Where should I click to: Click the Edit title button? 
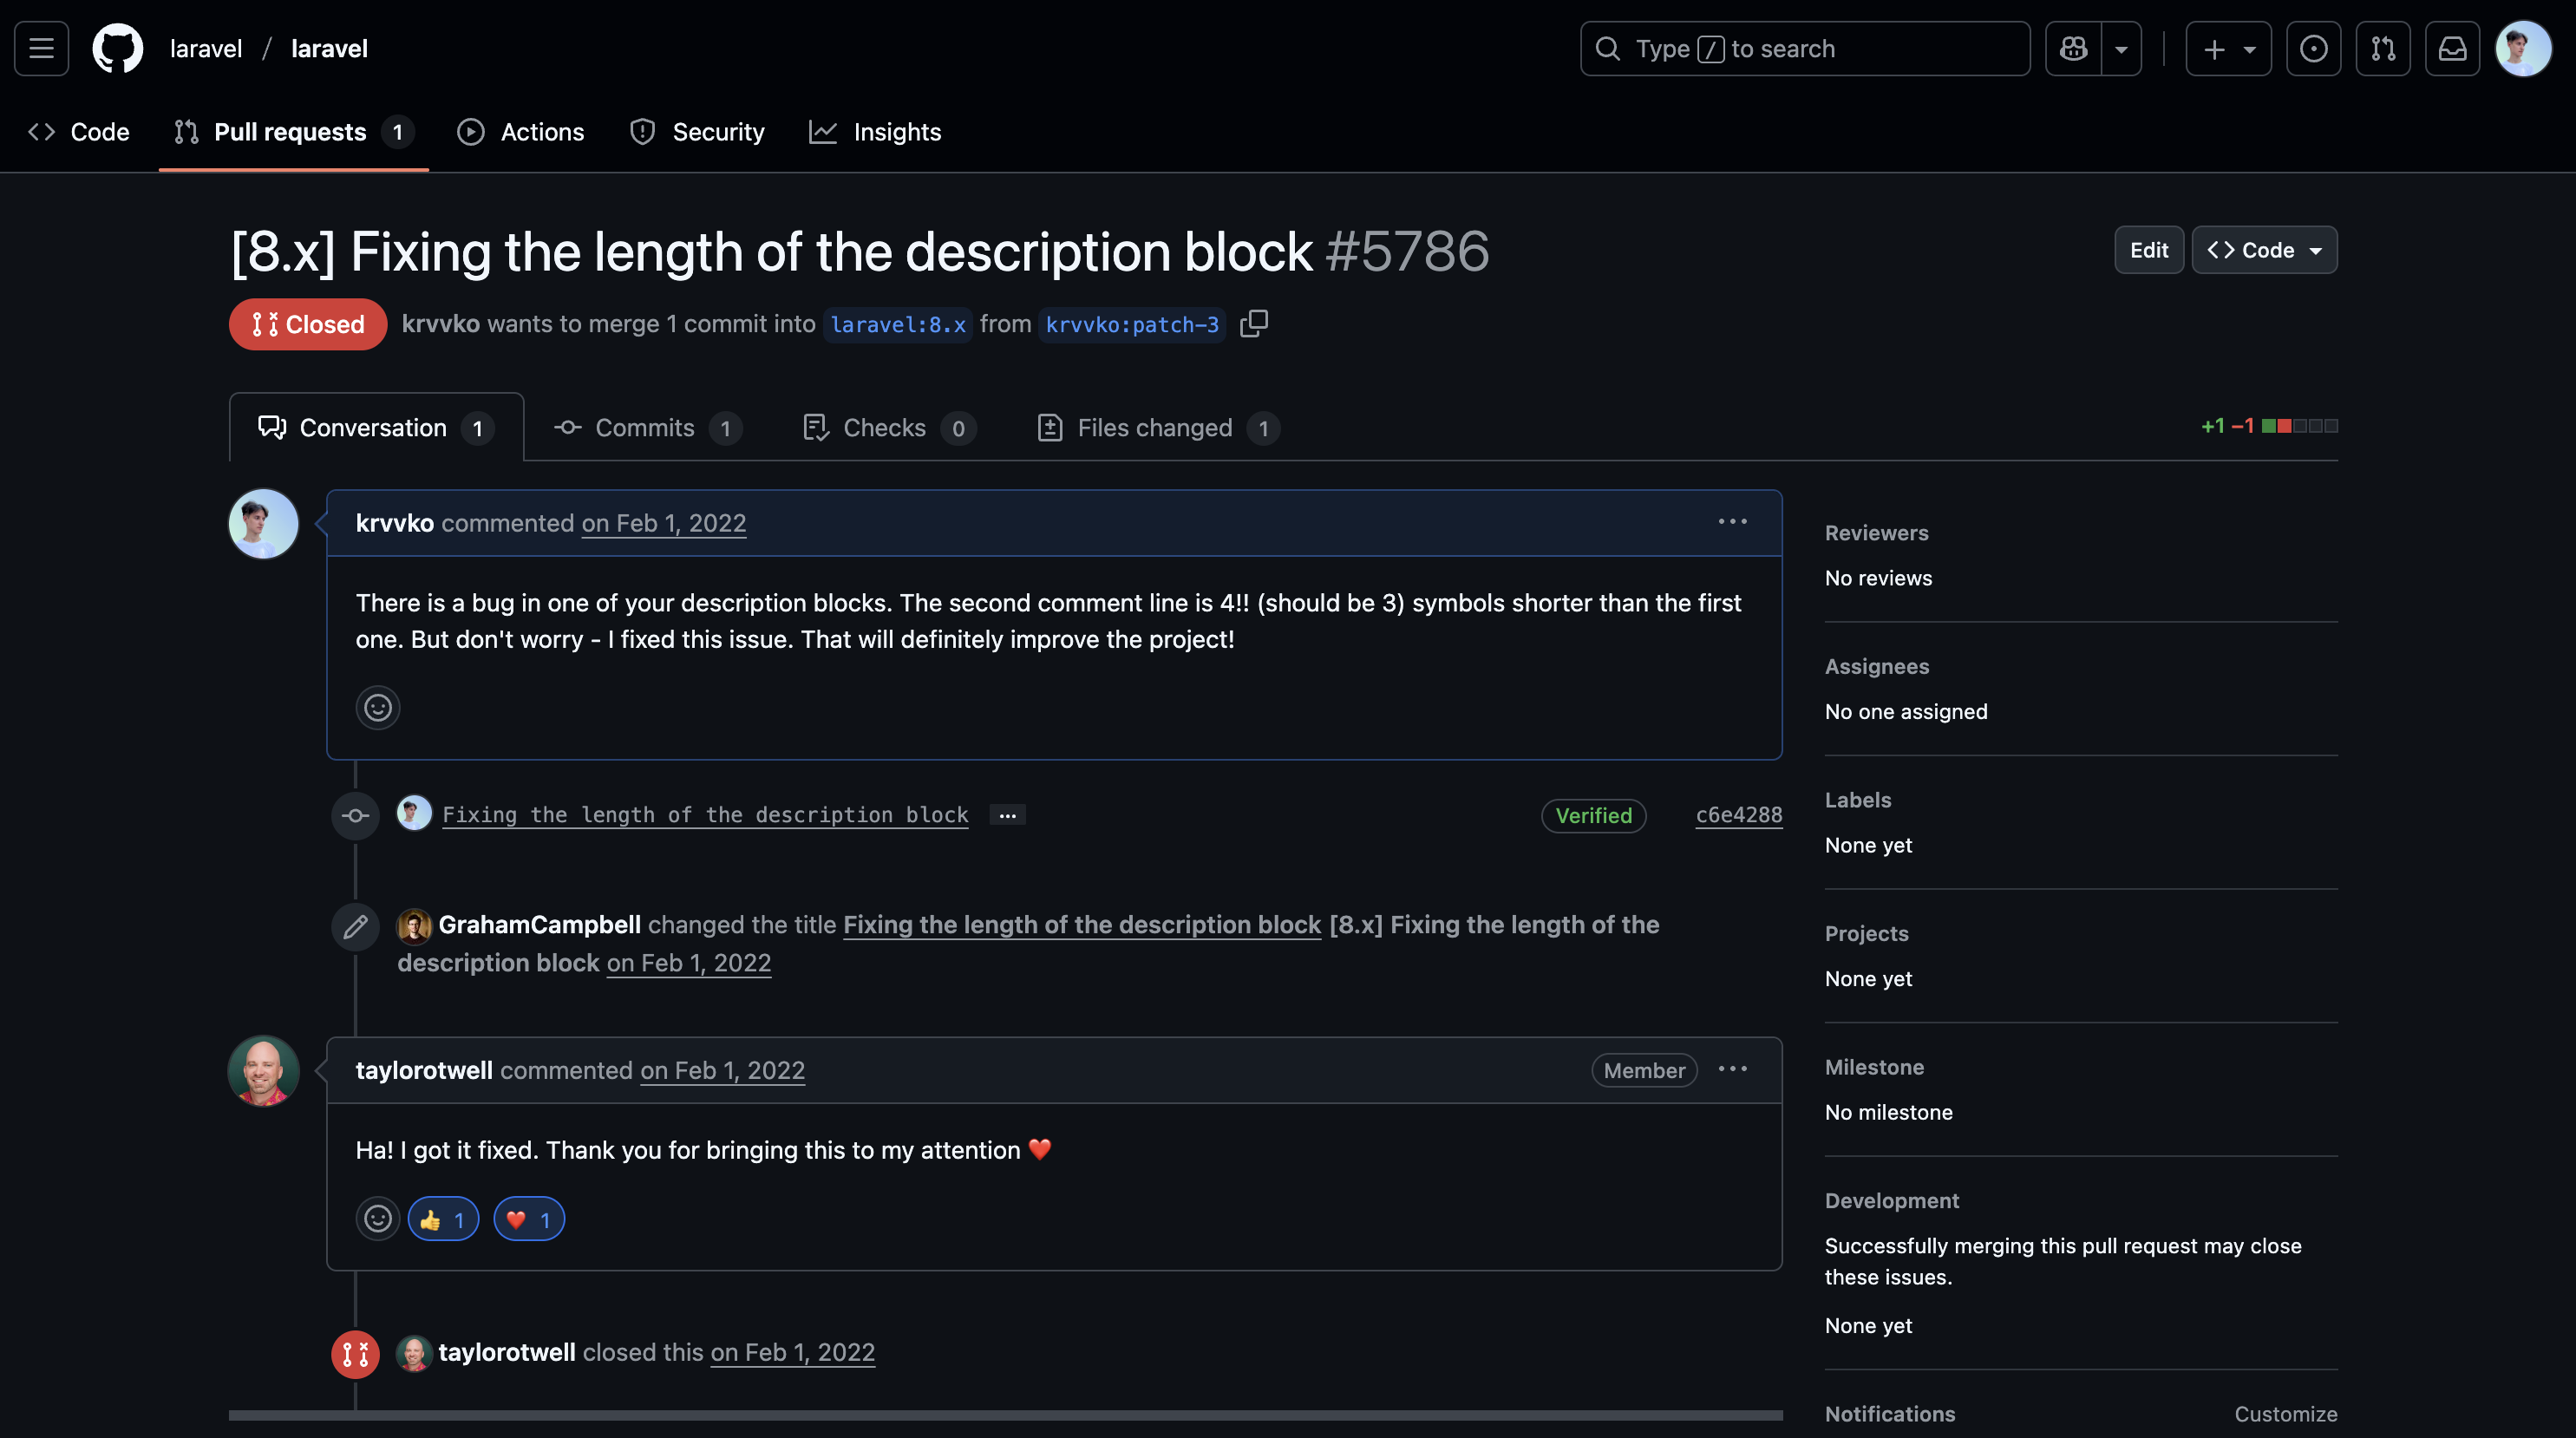coord(2148,250)
